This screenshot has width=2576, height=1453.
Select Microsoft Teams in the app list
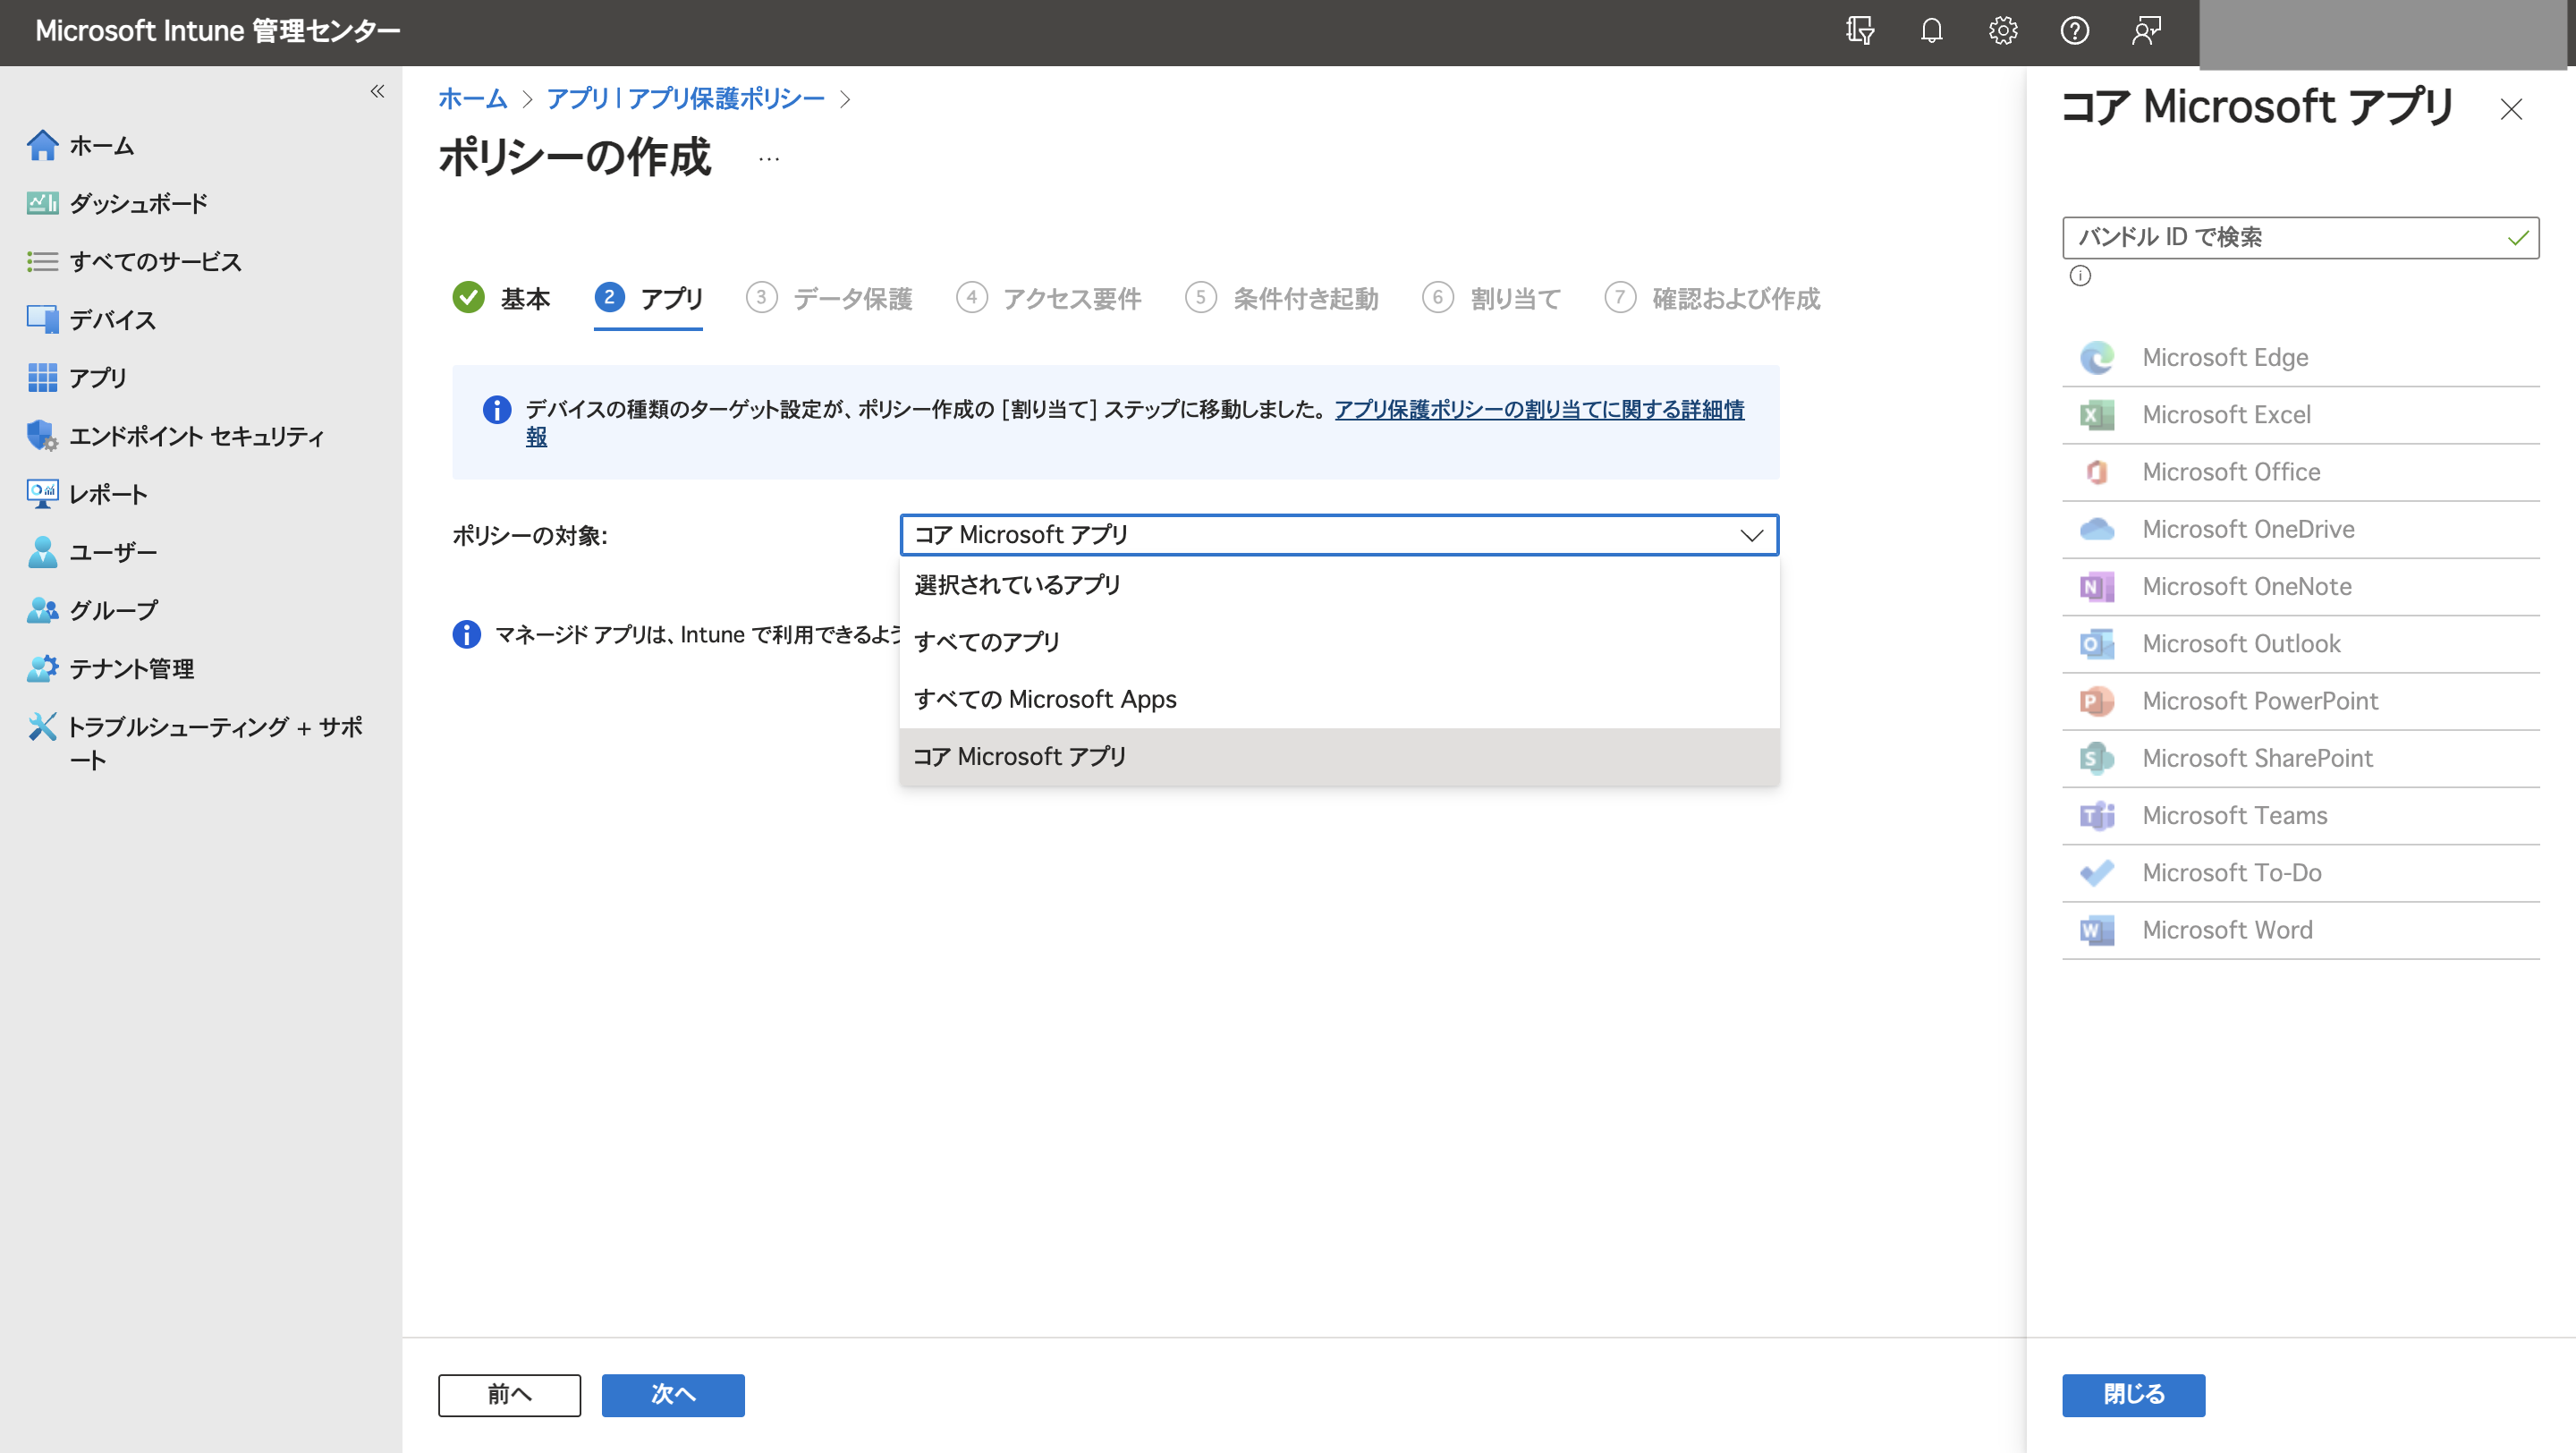coord(2300,816)
